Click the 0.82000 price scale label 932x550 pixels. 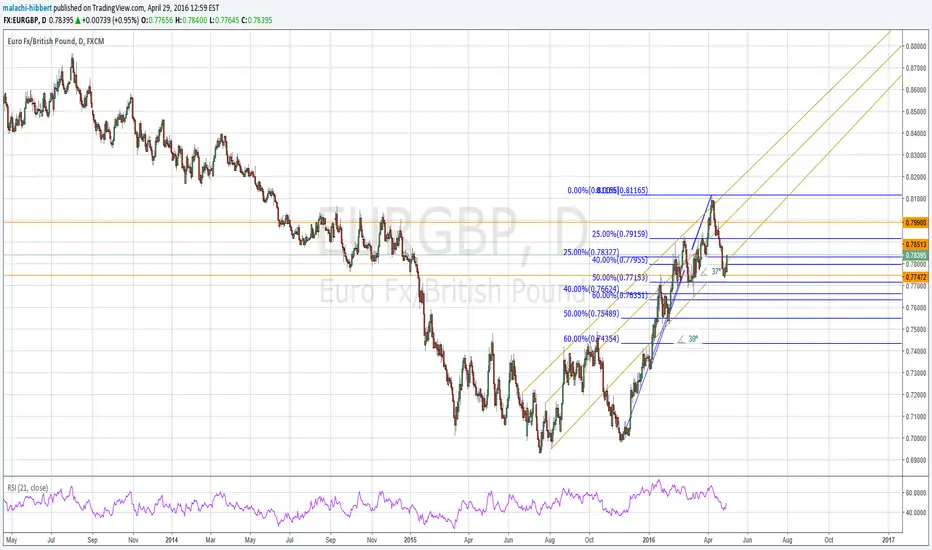[916, 177]
